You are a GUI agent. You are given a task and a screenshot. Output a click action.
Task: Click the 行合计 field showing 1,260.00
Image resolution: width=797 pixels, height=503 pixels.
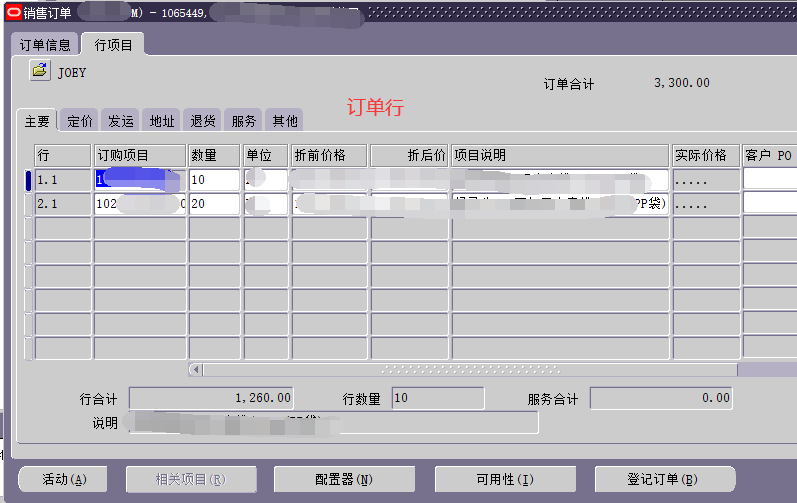212,398
